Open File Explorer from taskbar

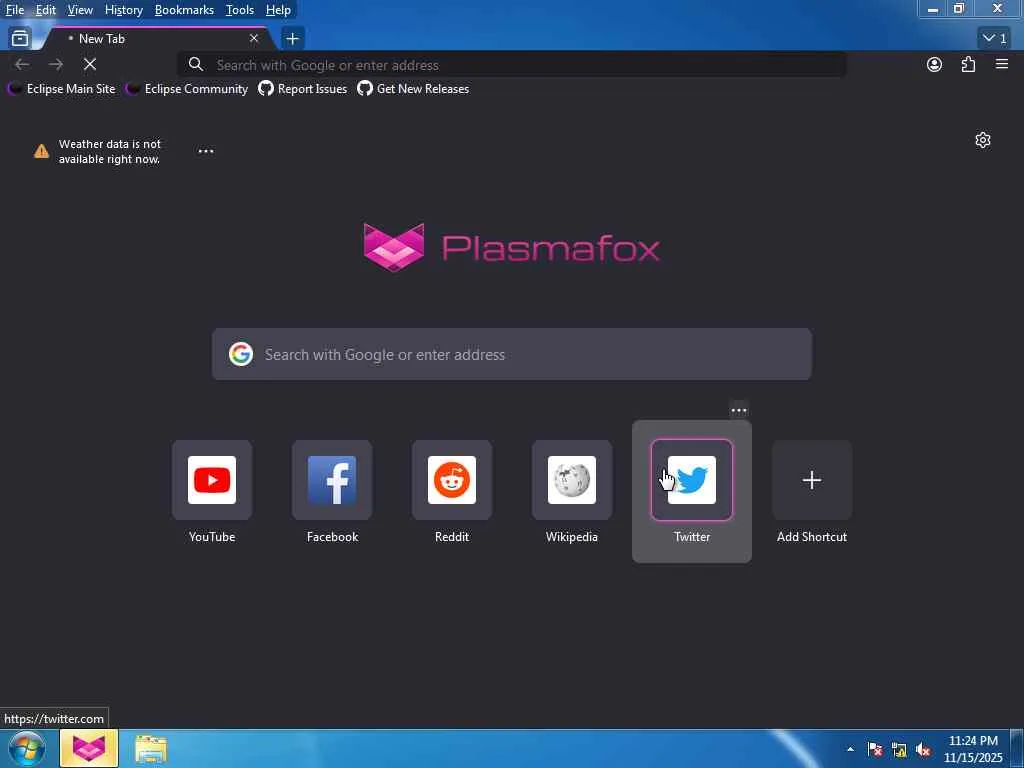(151, 748)
